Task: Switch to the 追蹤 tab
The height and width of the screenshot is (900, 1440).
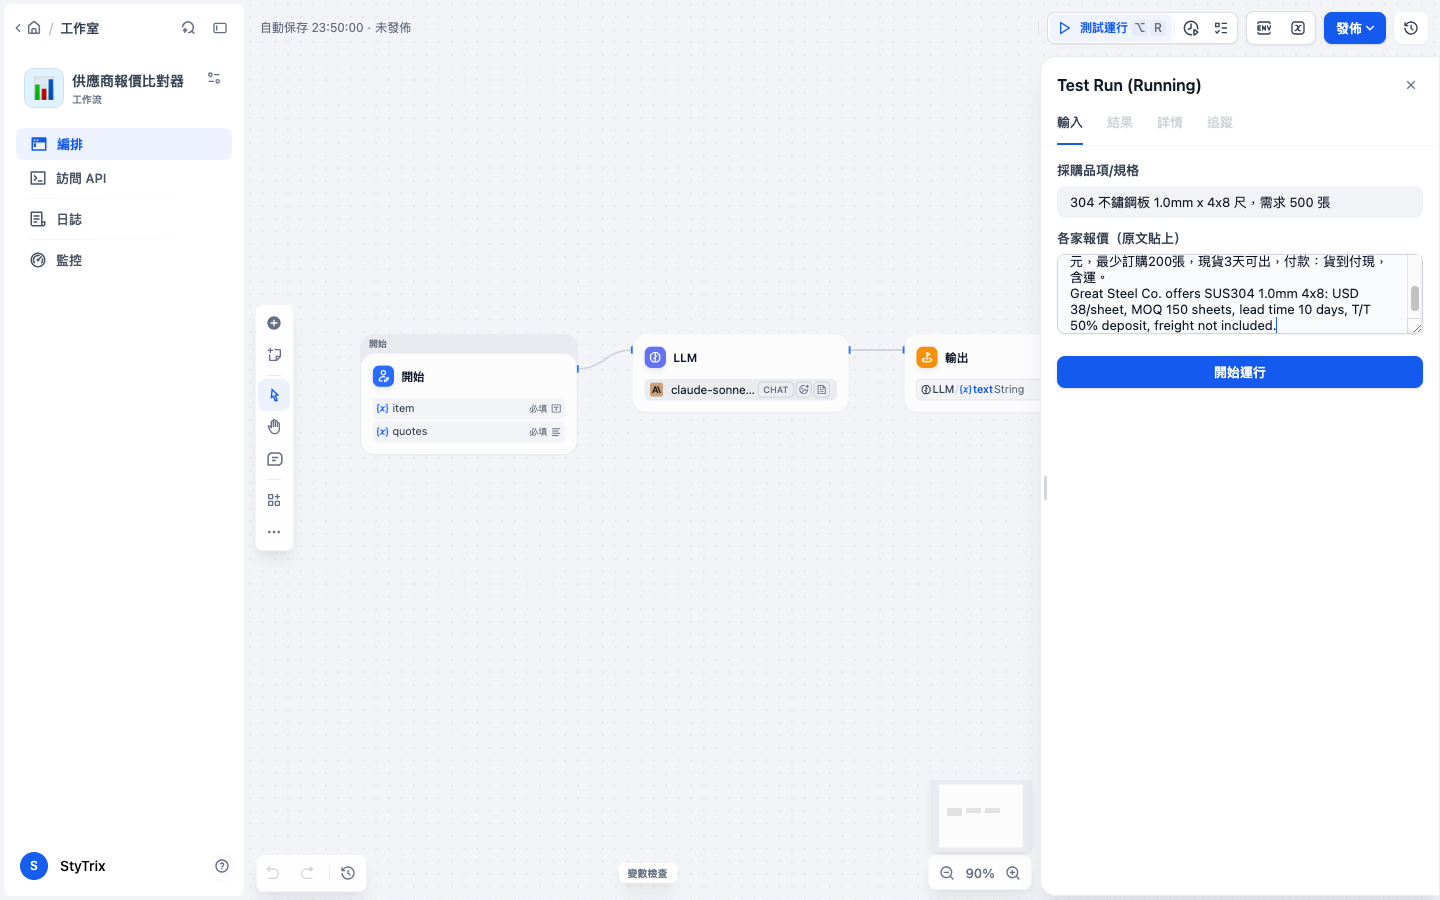Action: tap(1220, 123)
